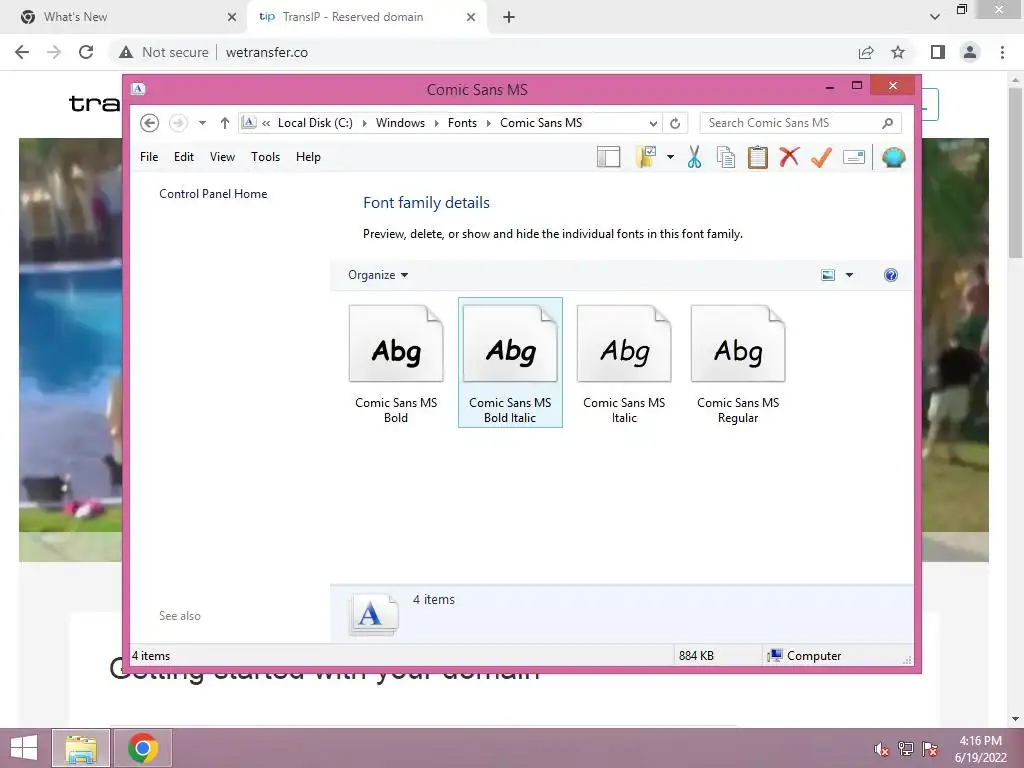Click the Cut scissors icon in toolbar
Screen dimensions: 1024x768
coord(694,157)
